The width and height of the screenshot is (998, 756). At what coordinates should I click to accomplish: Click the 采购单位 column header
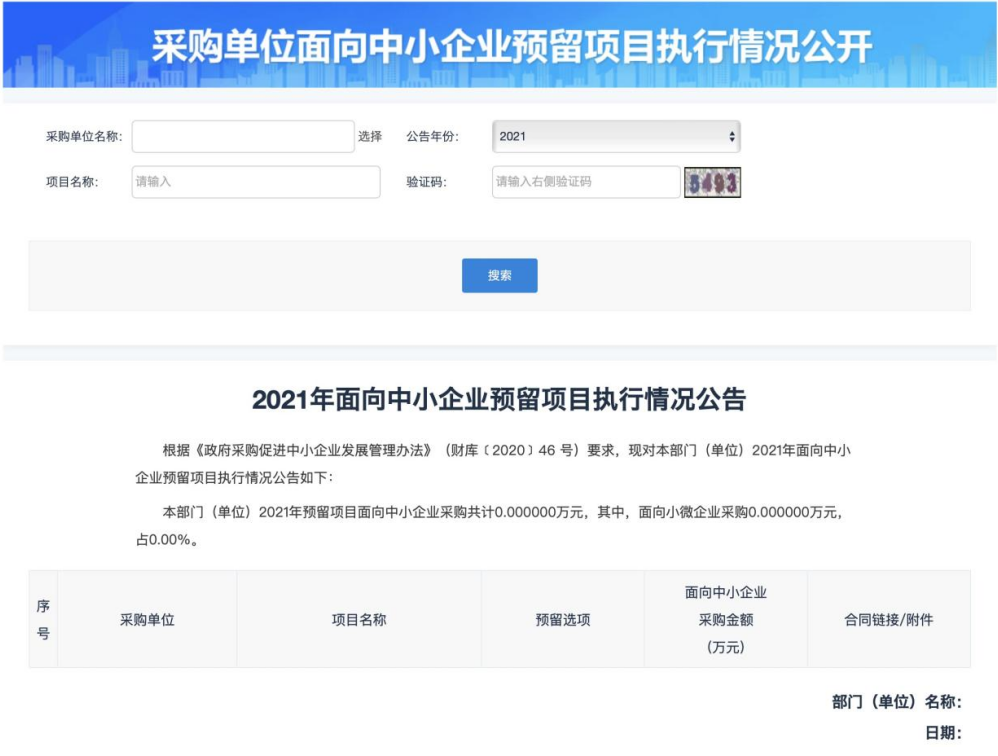coord(147,620)
